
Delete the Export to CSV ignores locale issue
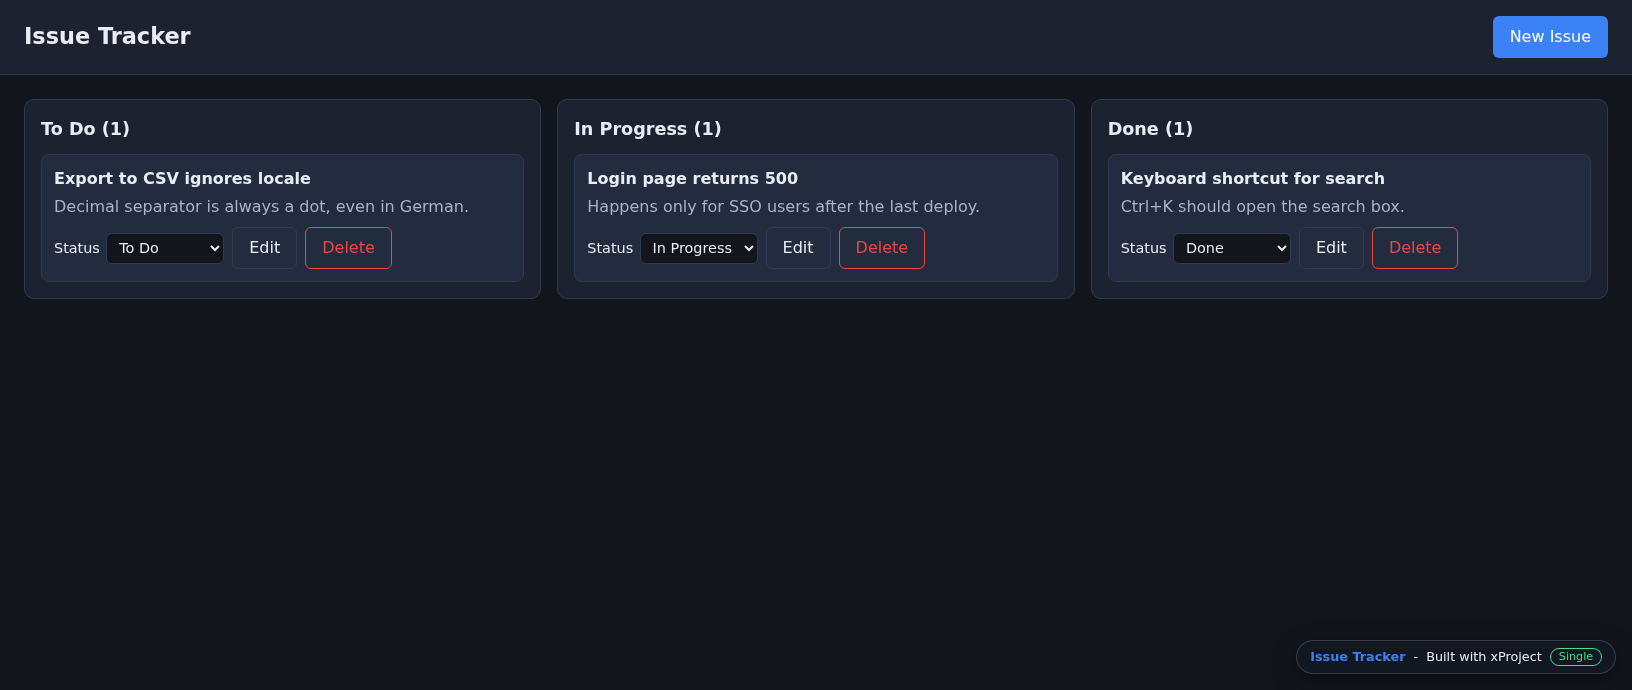point(348,248)
